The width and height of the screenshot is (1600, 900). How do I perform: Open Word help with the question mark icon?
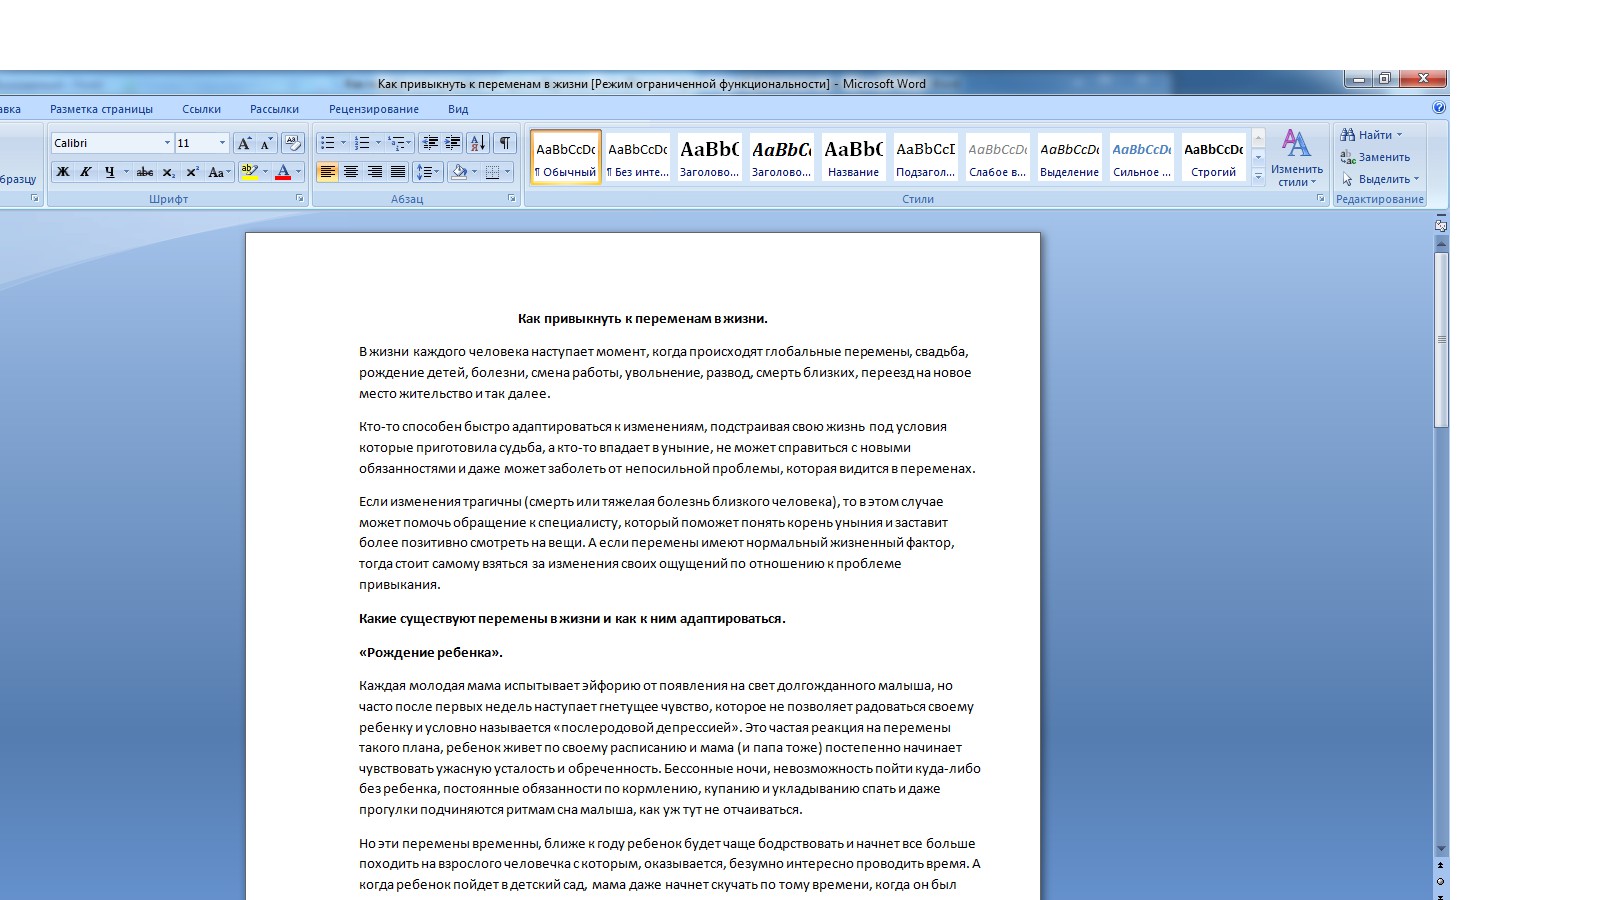(1439, 108)
